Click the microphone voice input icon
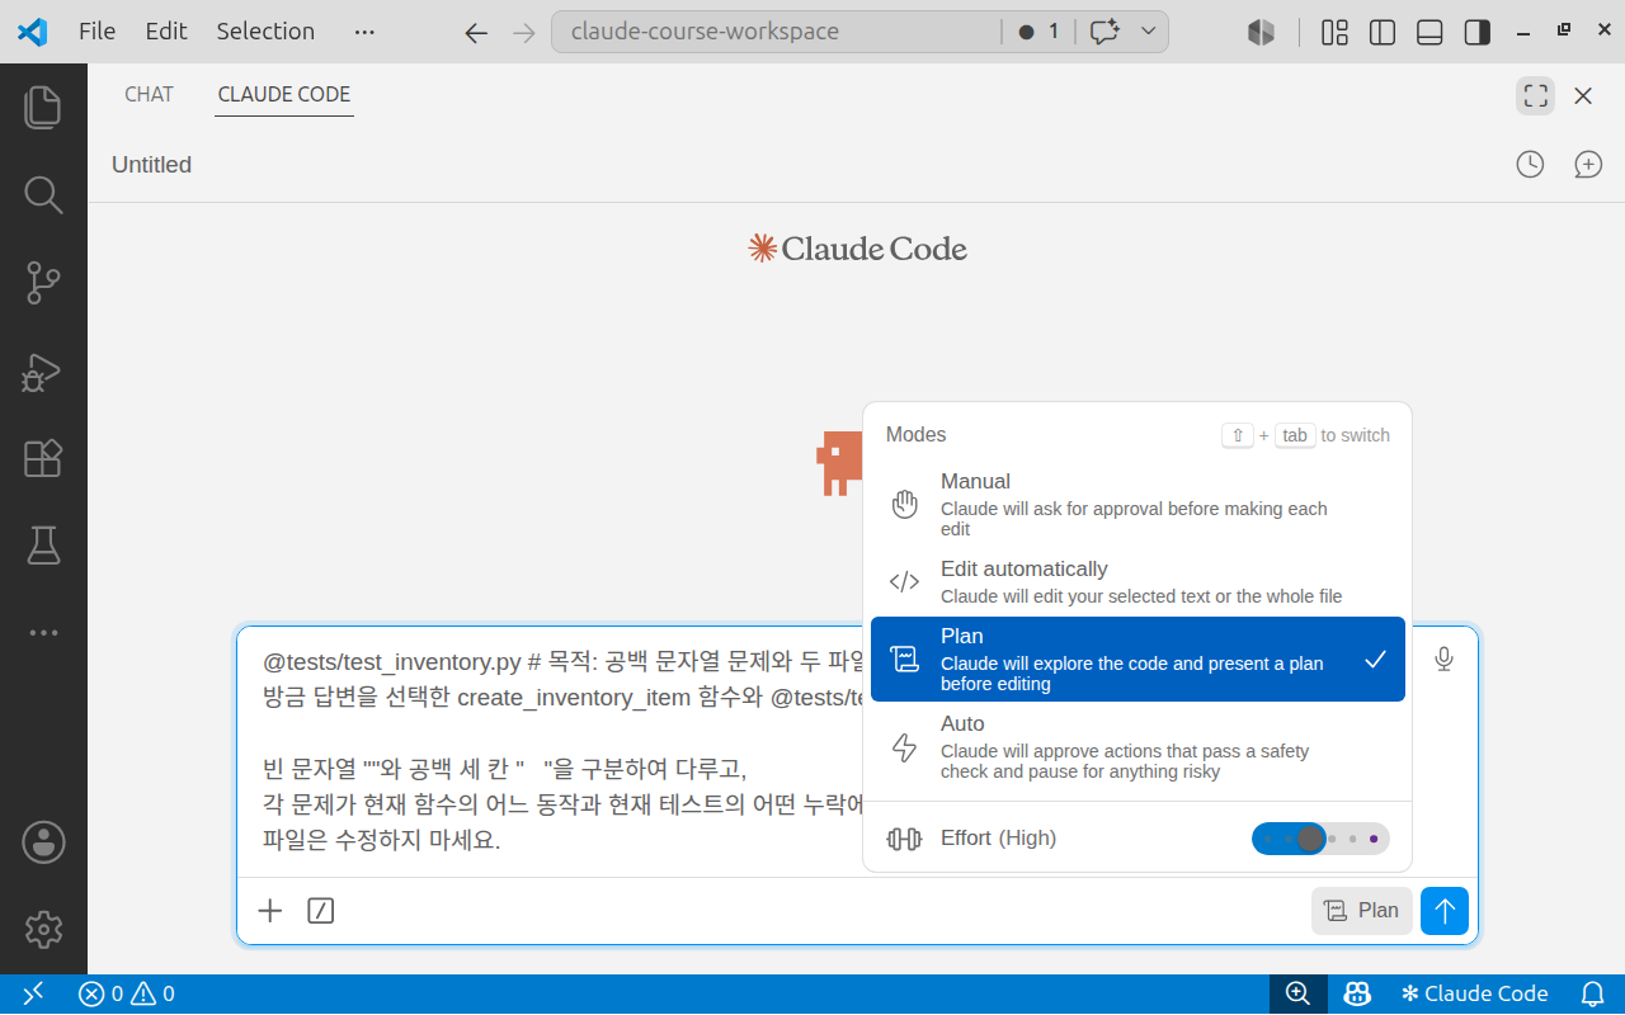 [1443, 659]
